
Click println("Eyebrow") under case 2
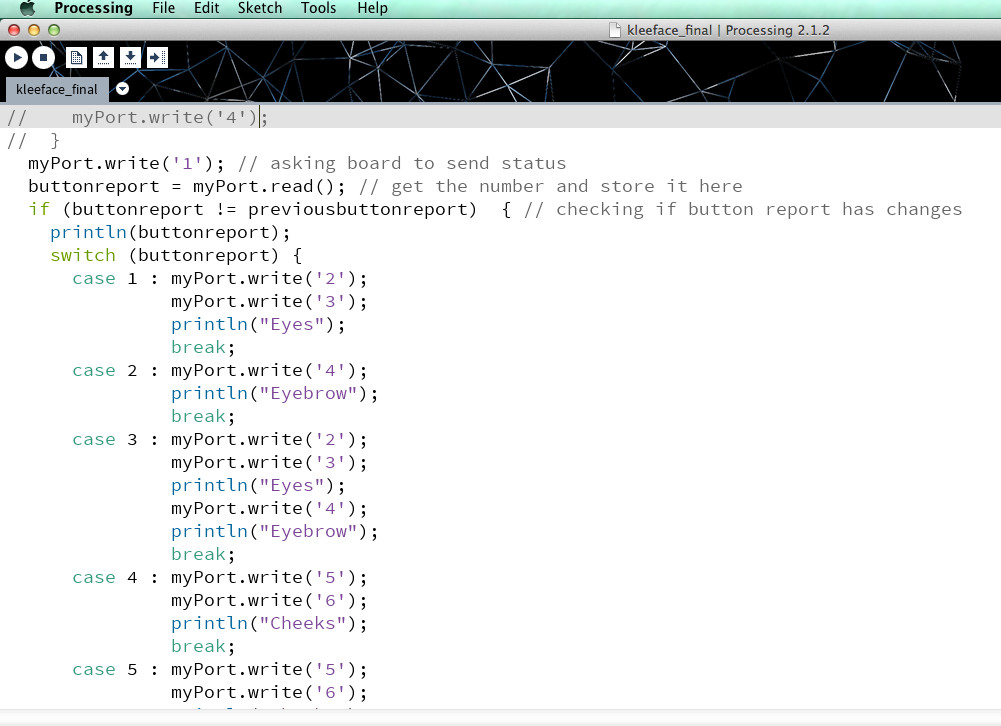pyautogui.click(x=275, y=393)
